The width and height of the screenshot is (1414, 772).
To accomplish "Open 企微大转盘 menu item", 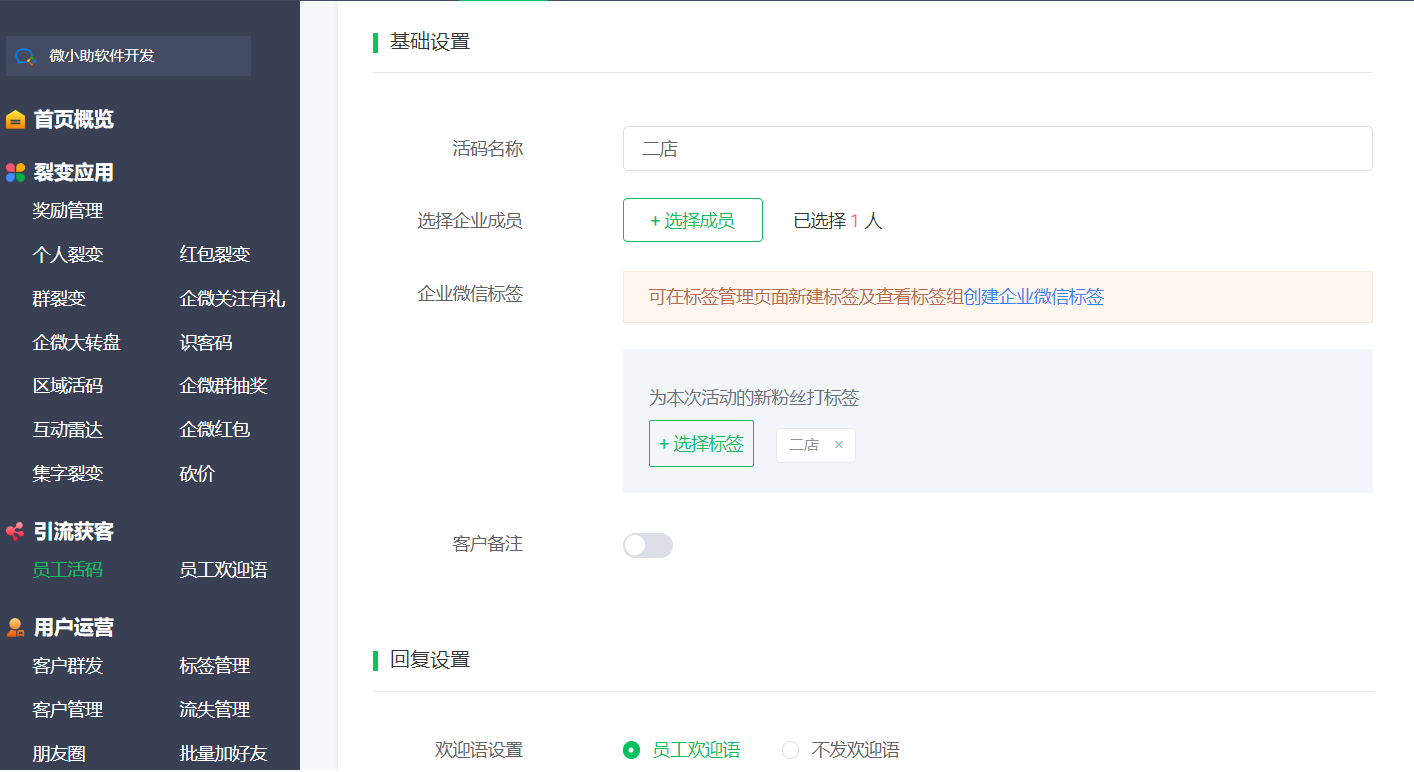I will (76, 343).
